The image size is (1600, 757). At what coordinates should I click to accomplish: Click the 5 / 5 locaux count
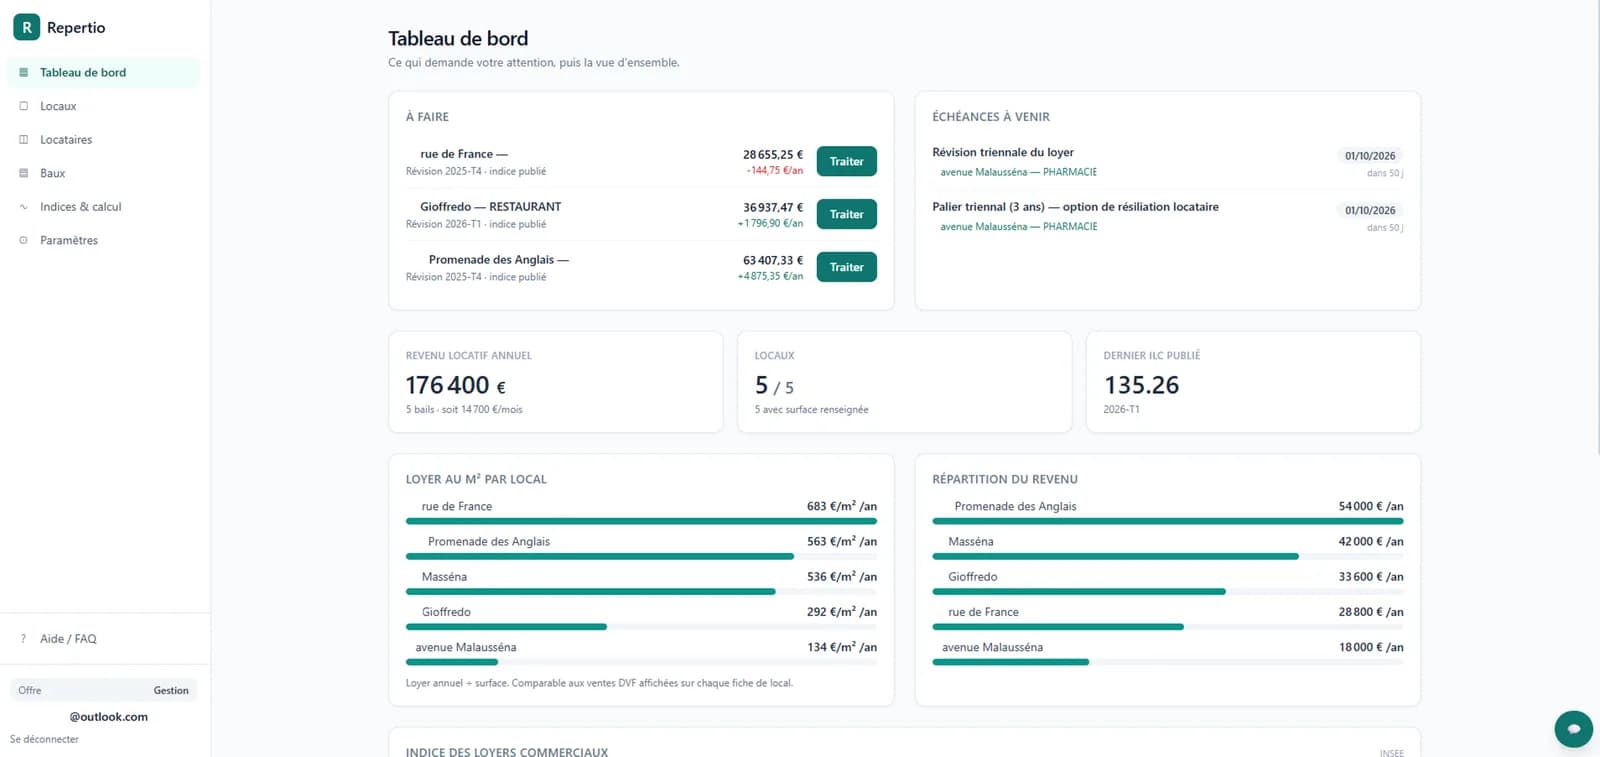(x=774, y=386)
